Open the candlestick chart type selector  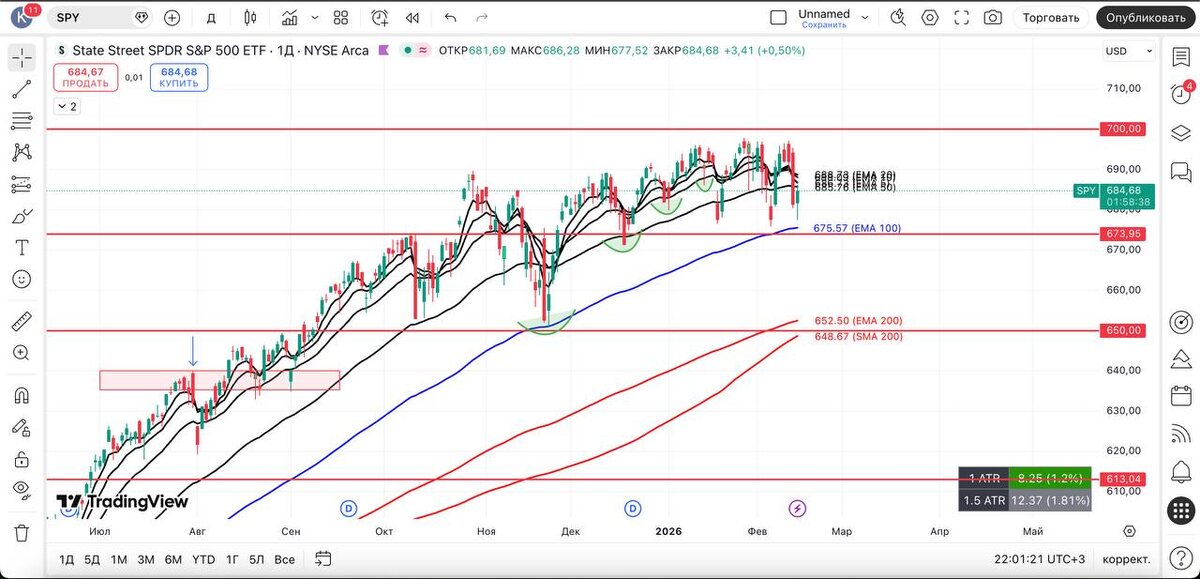(250, 17)
